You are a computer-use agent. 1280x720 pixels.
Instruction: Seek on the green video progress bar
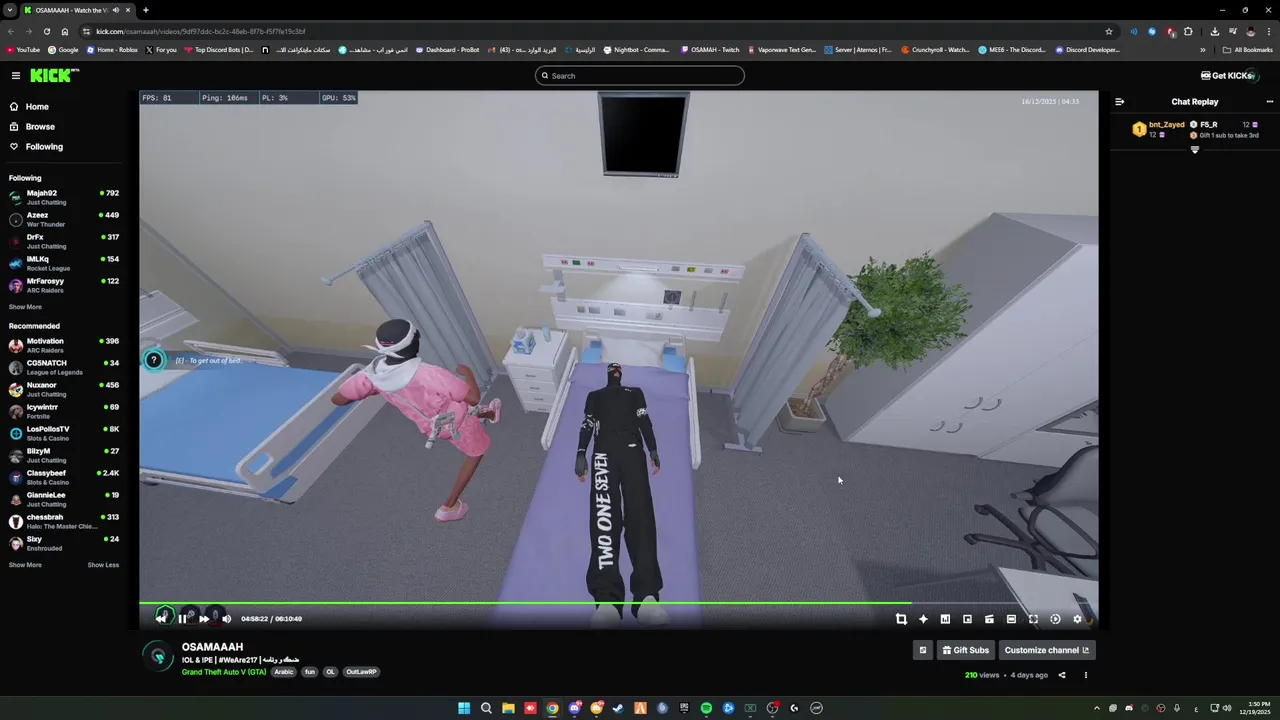[x=618, y=603]
